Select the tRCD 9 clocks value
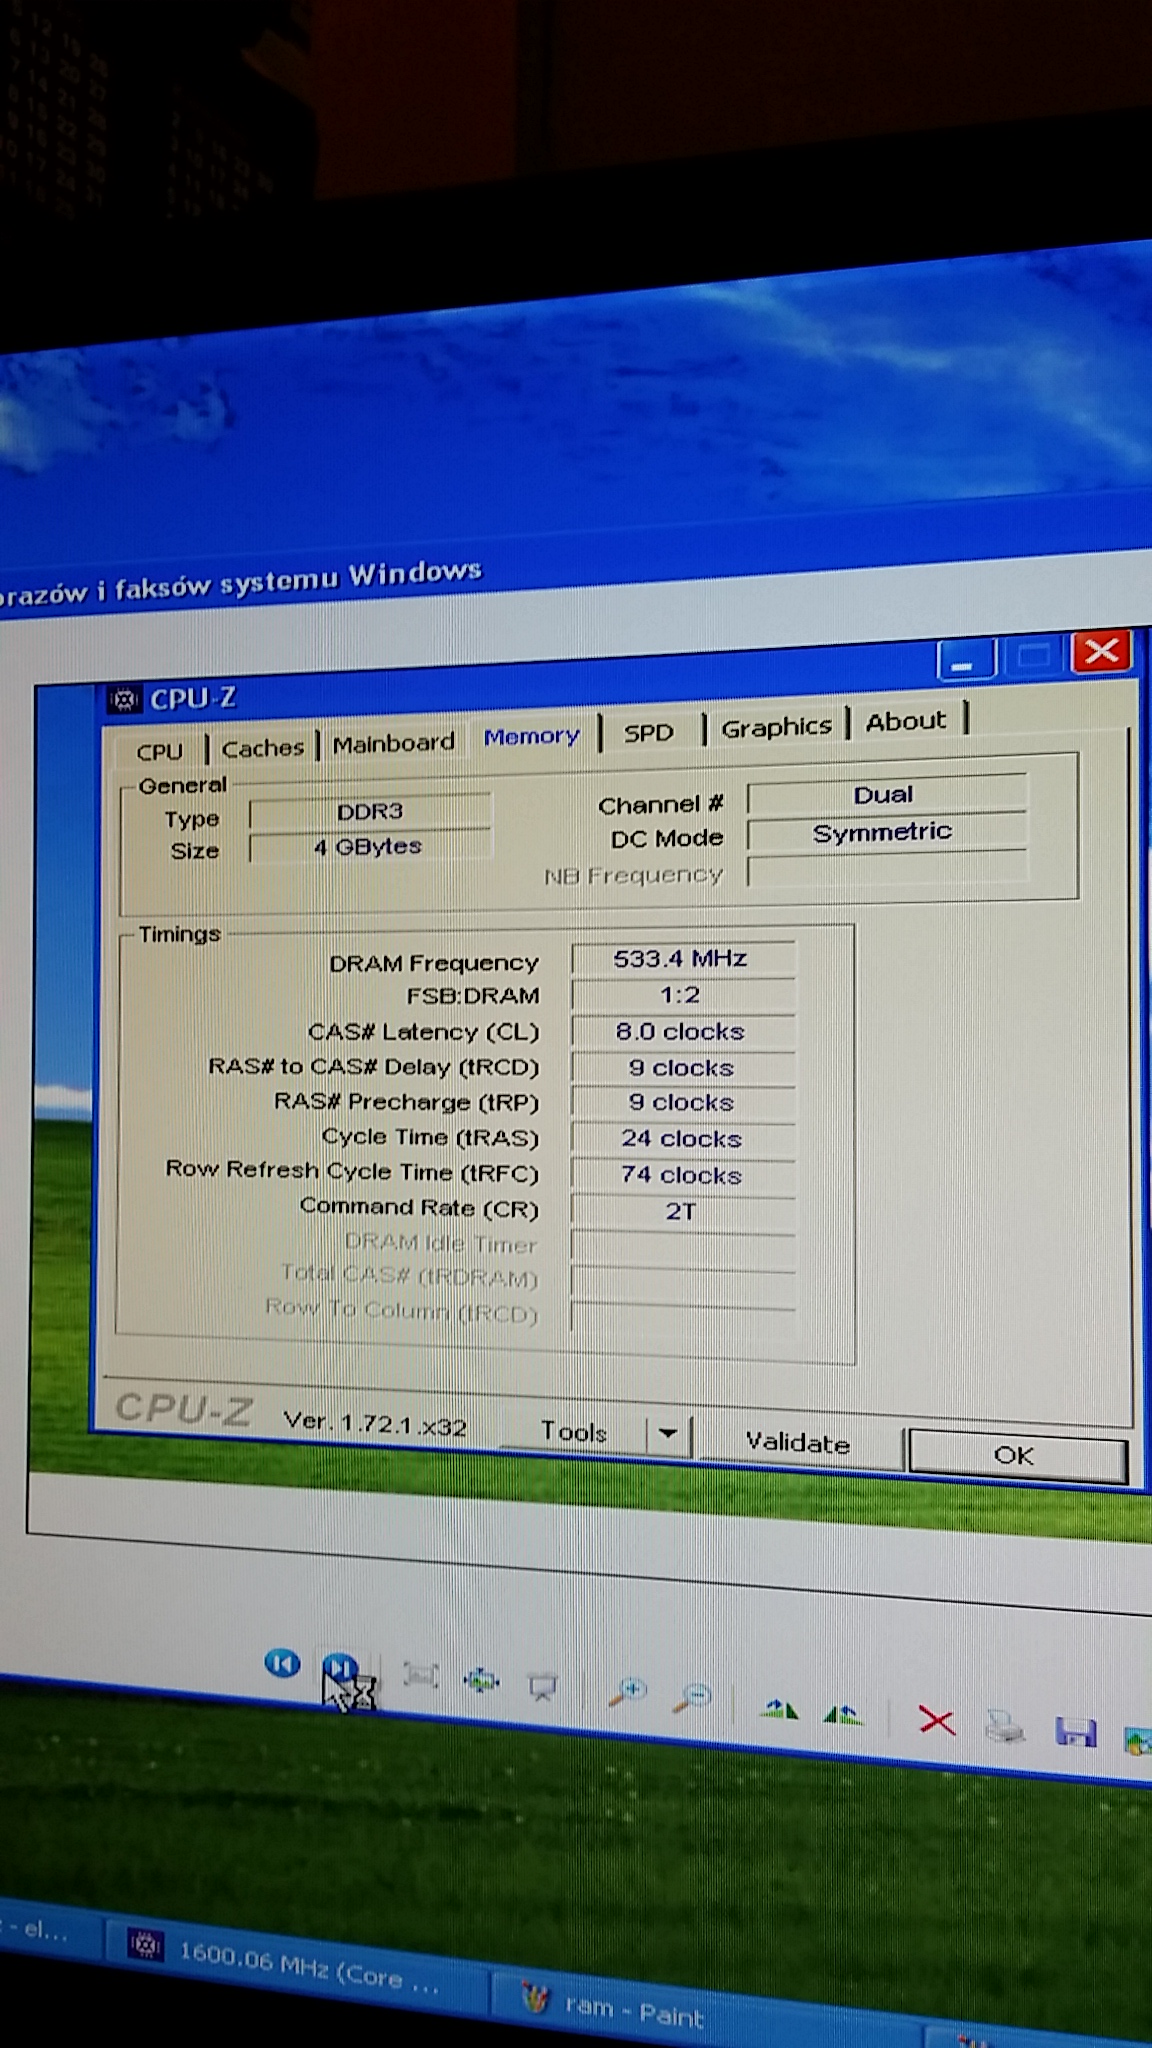This screenshot has width=1152, height=2048. tap(683, 1068)
